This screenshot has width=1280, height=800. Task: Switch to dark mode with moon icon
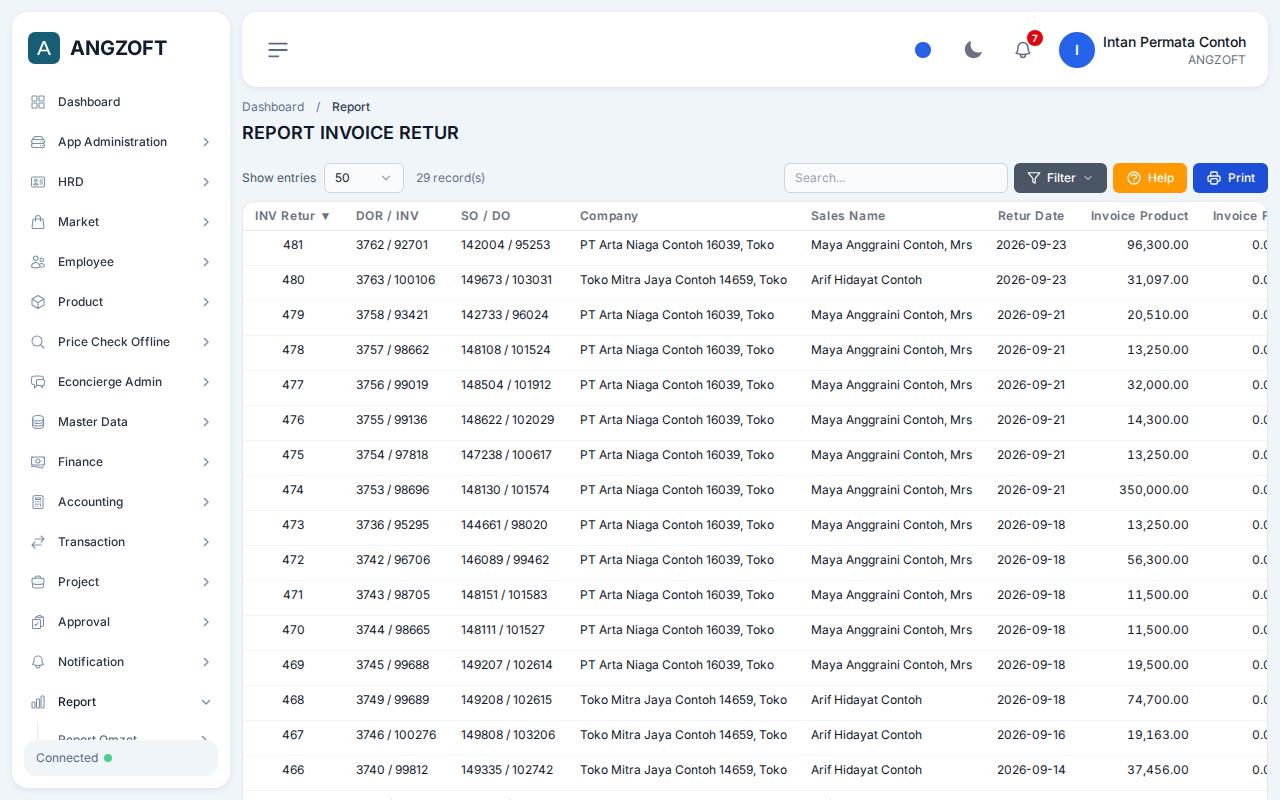coord(973,50)
